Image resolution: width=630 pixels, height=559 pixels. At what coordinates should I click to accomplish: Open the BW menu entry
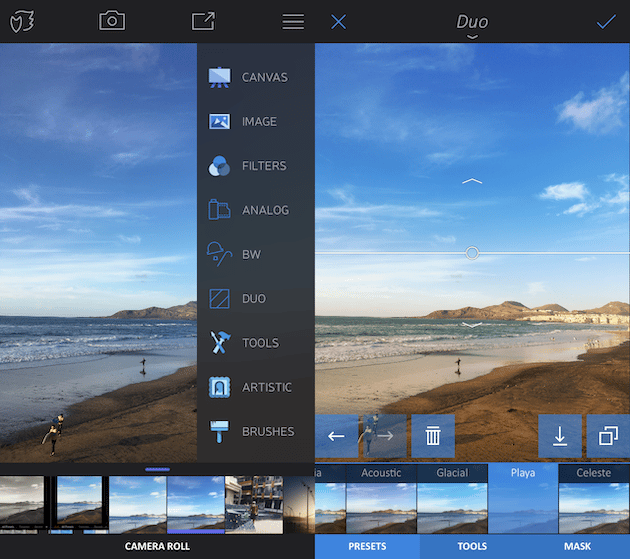252,254
